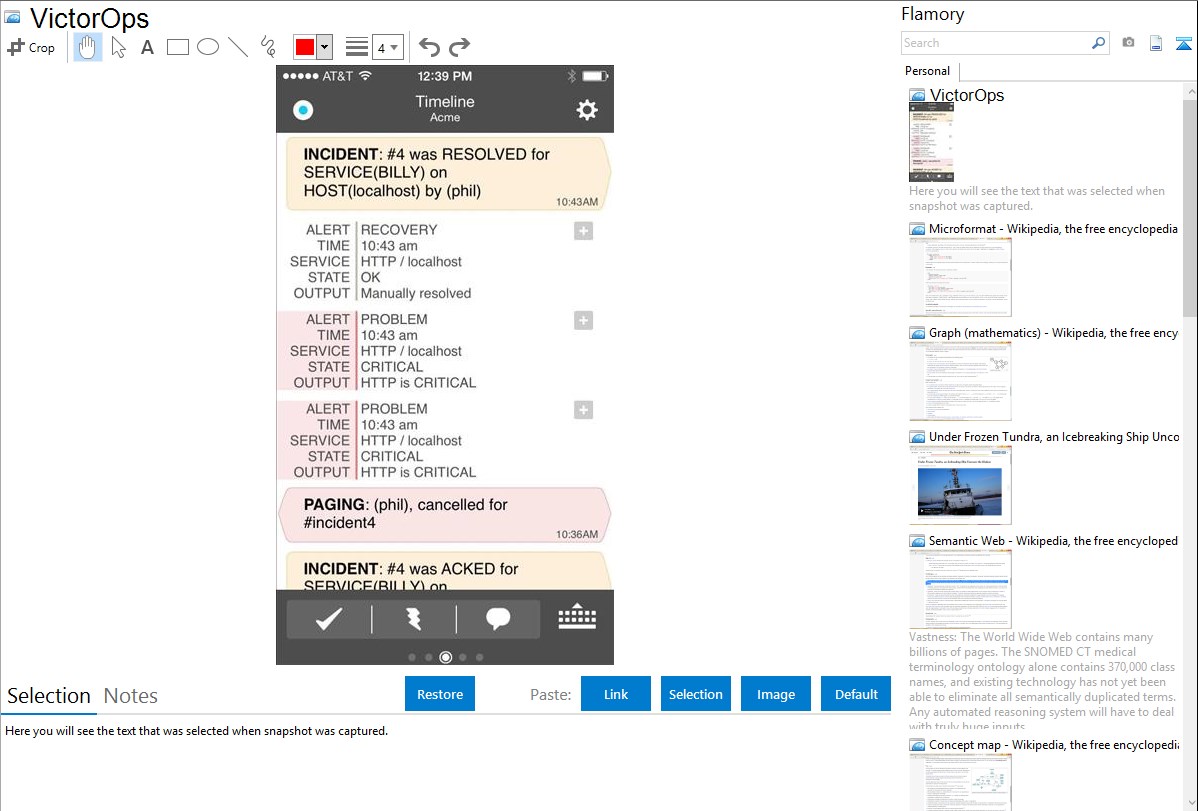The image size is (1198, 811).
Task: Open the Concept map snapshot thumbnail
Action: (960, 782)
